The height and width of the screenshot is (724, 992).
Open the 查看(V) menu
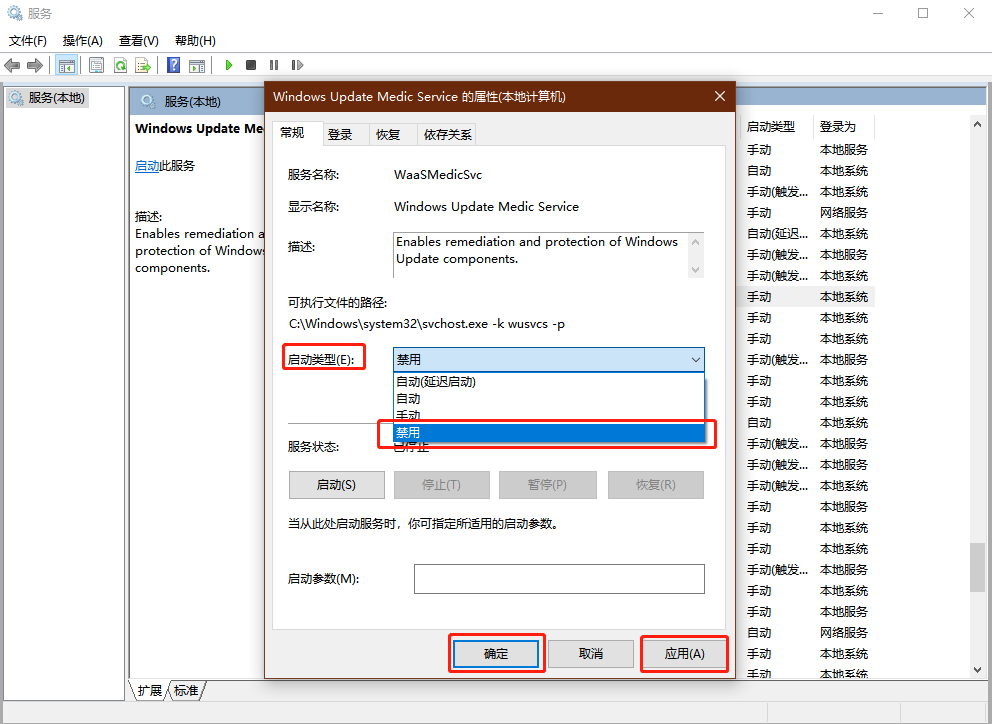click(138, 40)
